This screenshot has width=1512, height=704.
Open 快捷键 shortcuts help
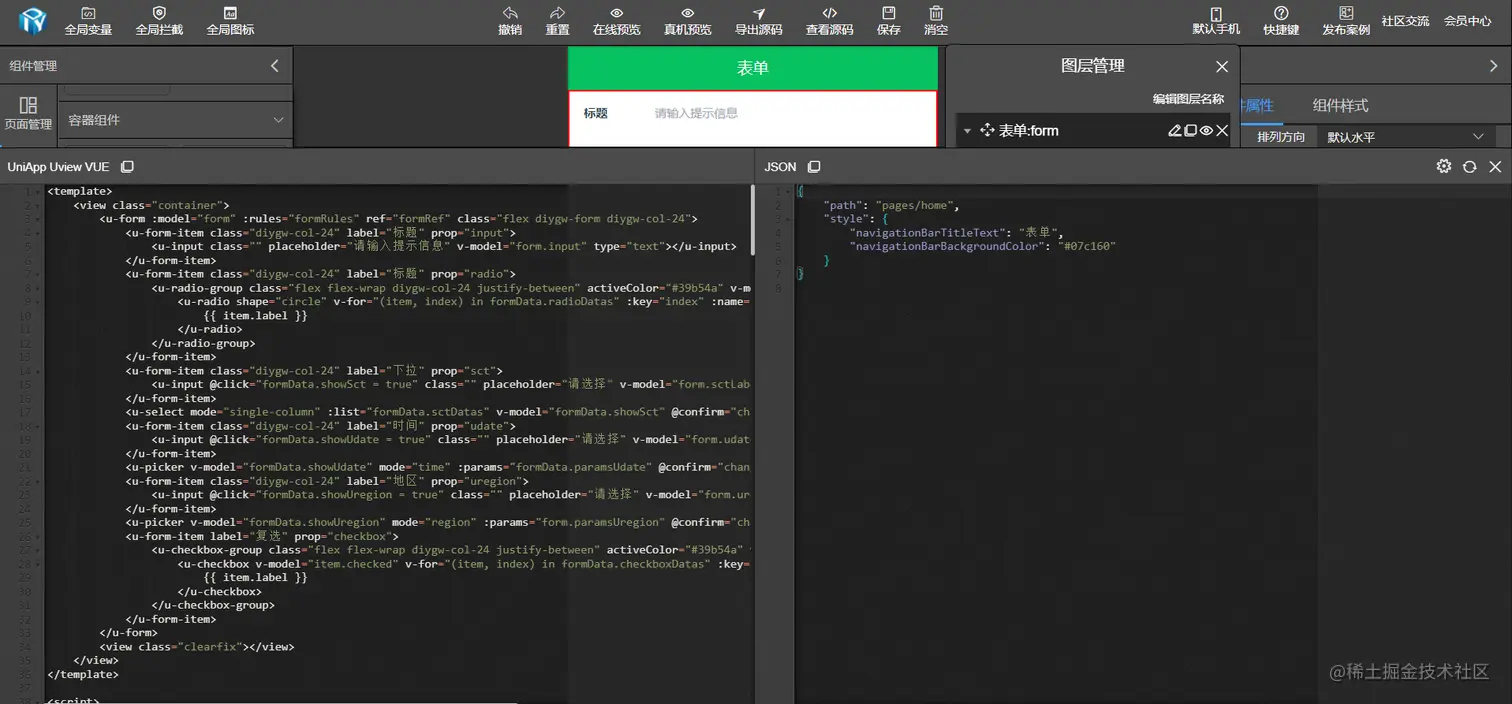[x=1281, y=21]
